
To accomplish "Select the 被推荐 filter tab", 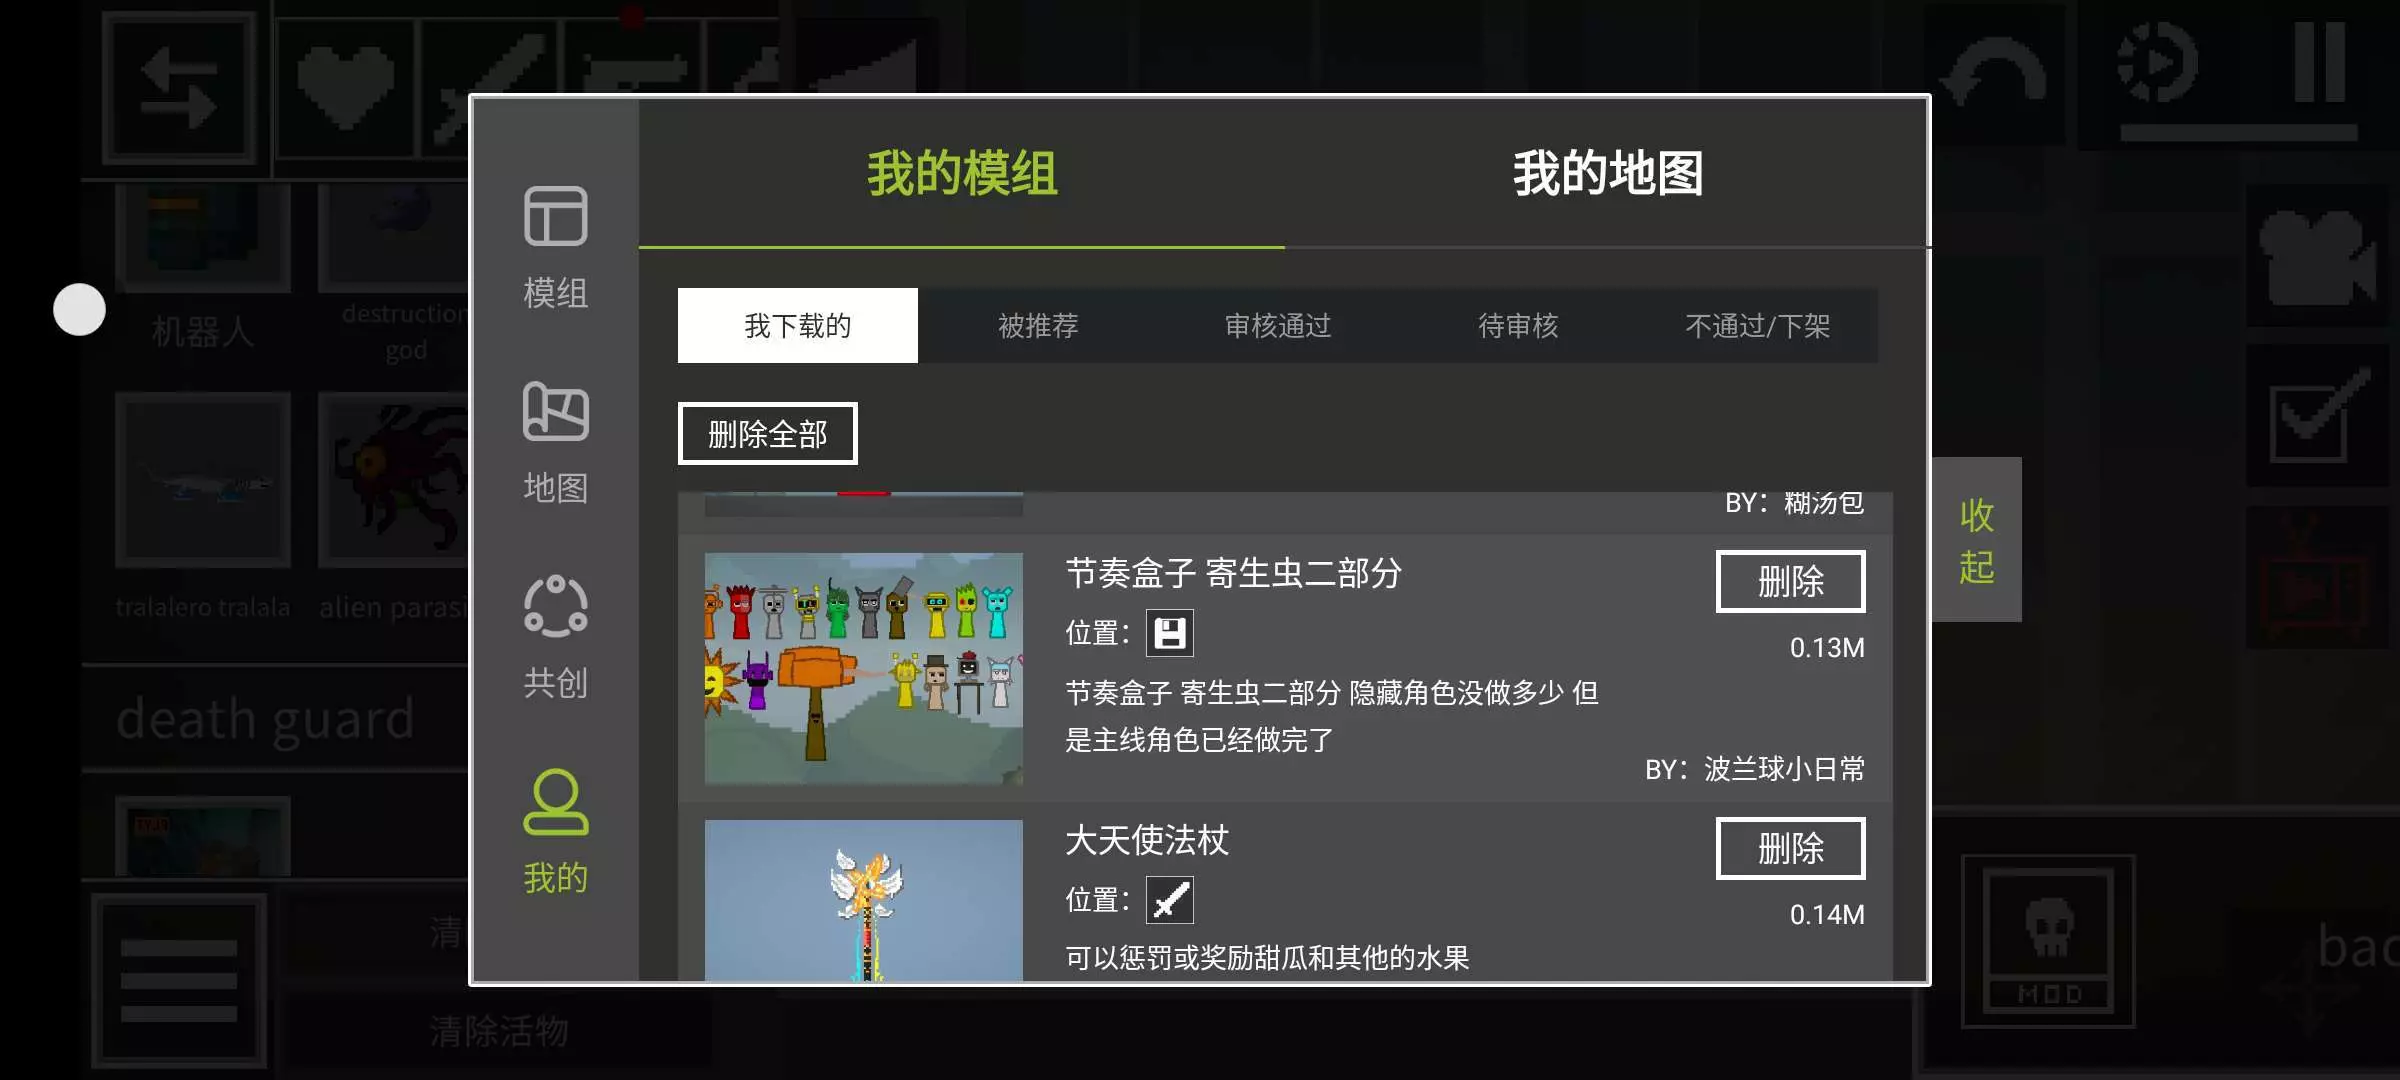I will (1038, 326).
